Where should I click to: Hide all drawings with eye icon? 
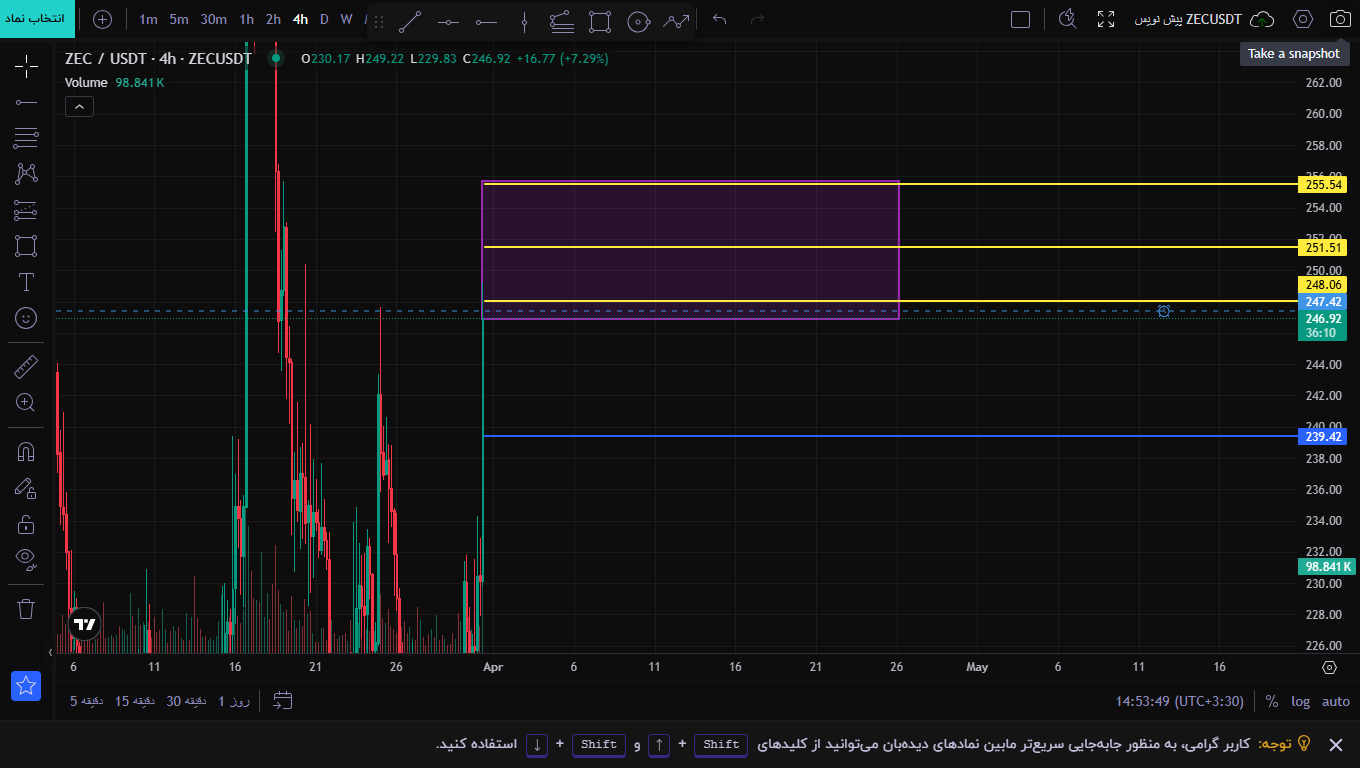tap(26, 558)
